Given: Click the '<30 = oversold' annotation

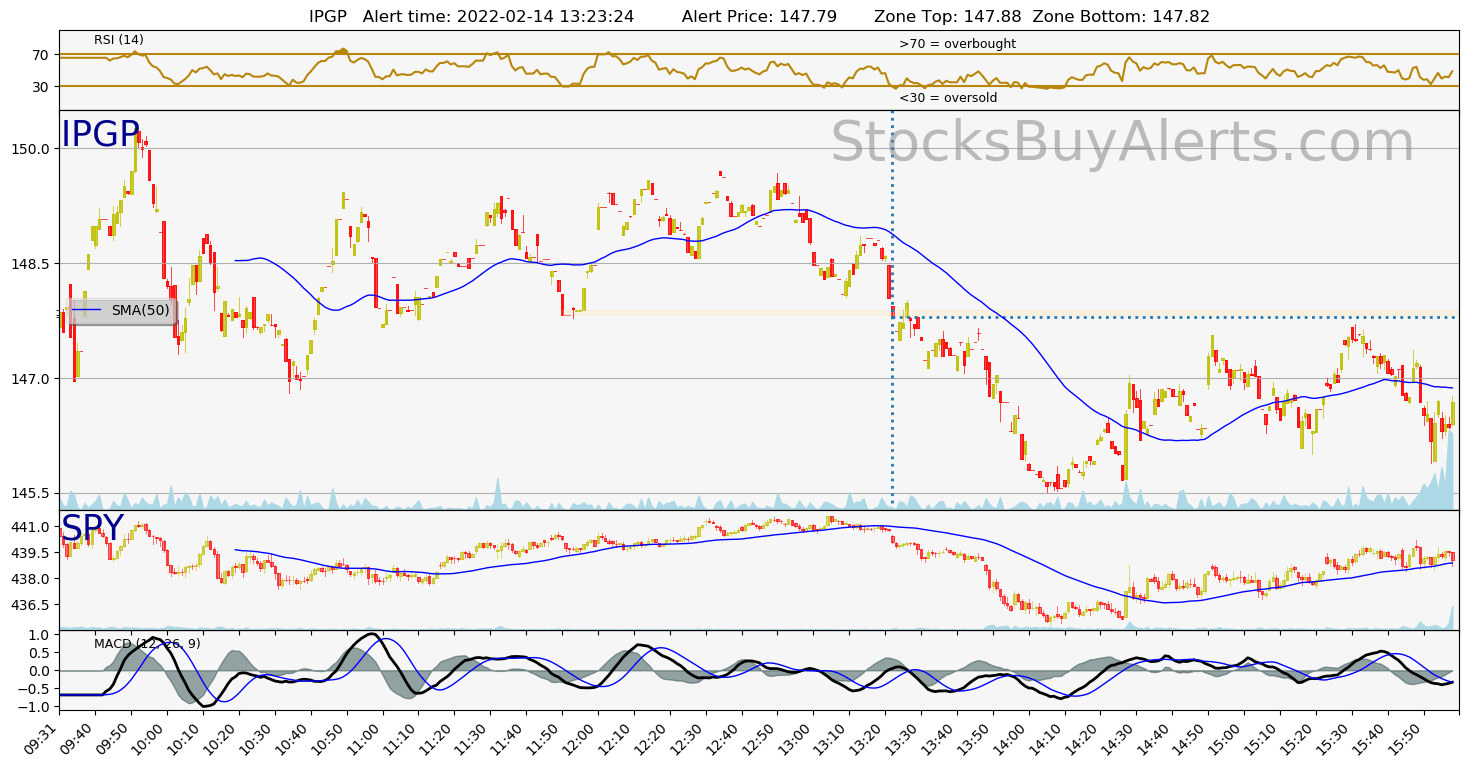Looking at the screenshot, I should click(x=948, y=98).
